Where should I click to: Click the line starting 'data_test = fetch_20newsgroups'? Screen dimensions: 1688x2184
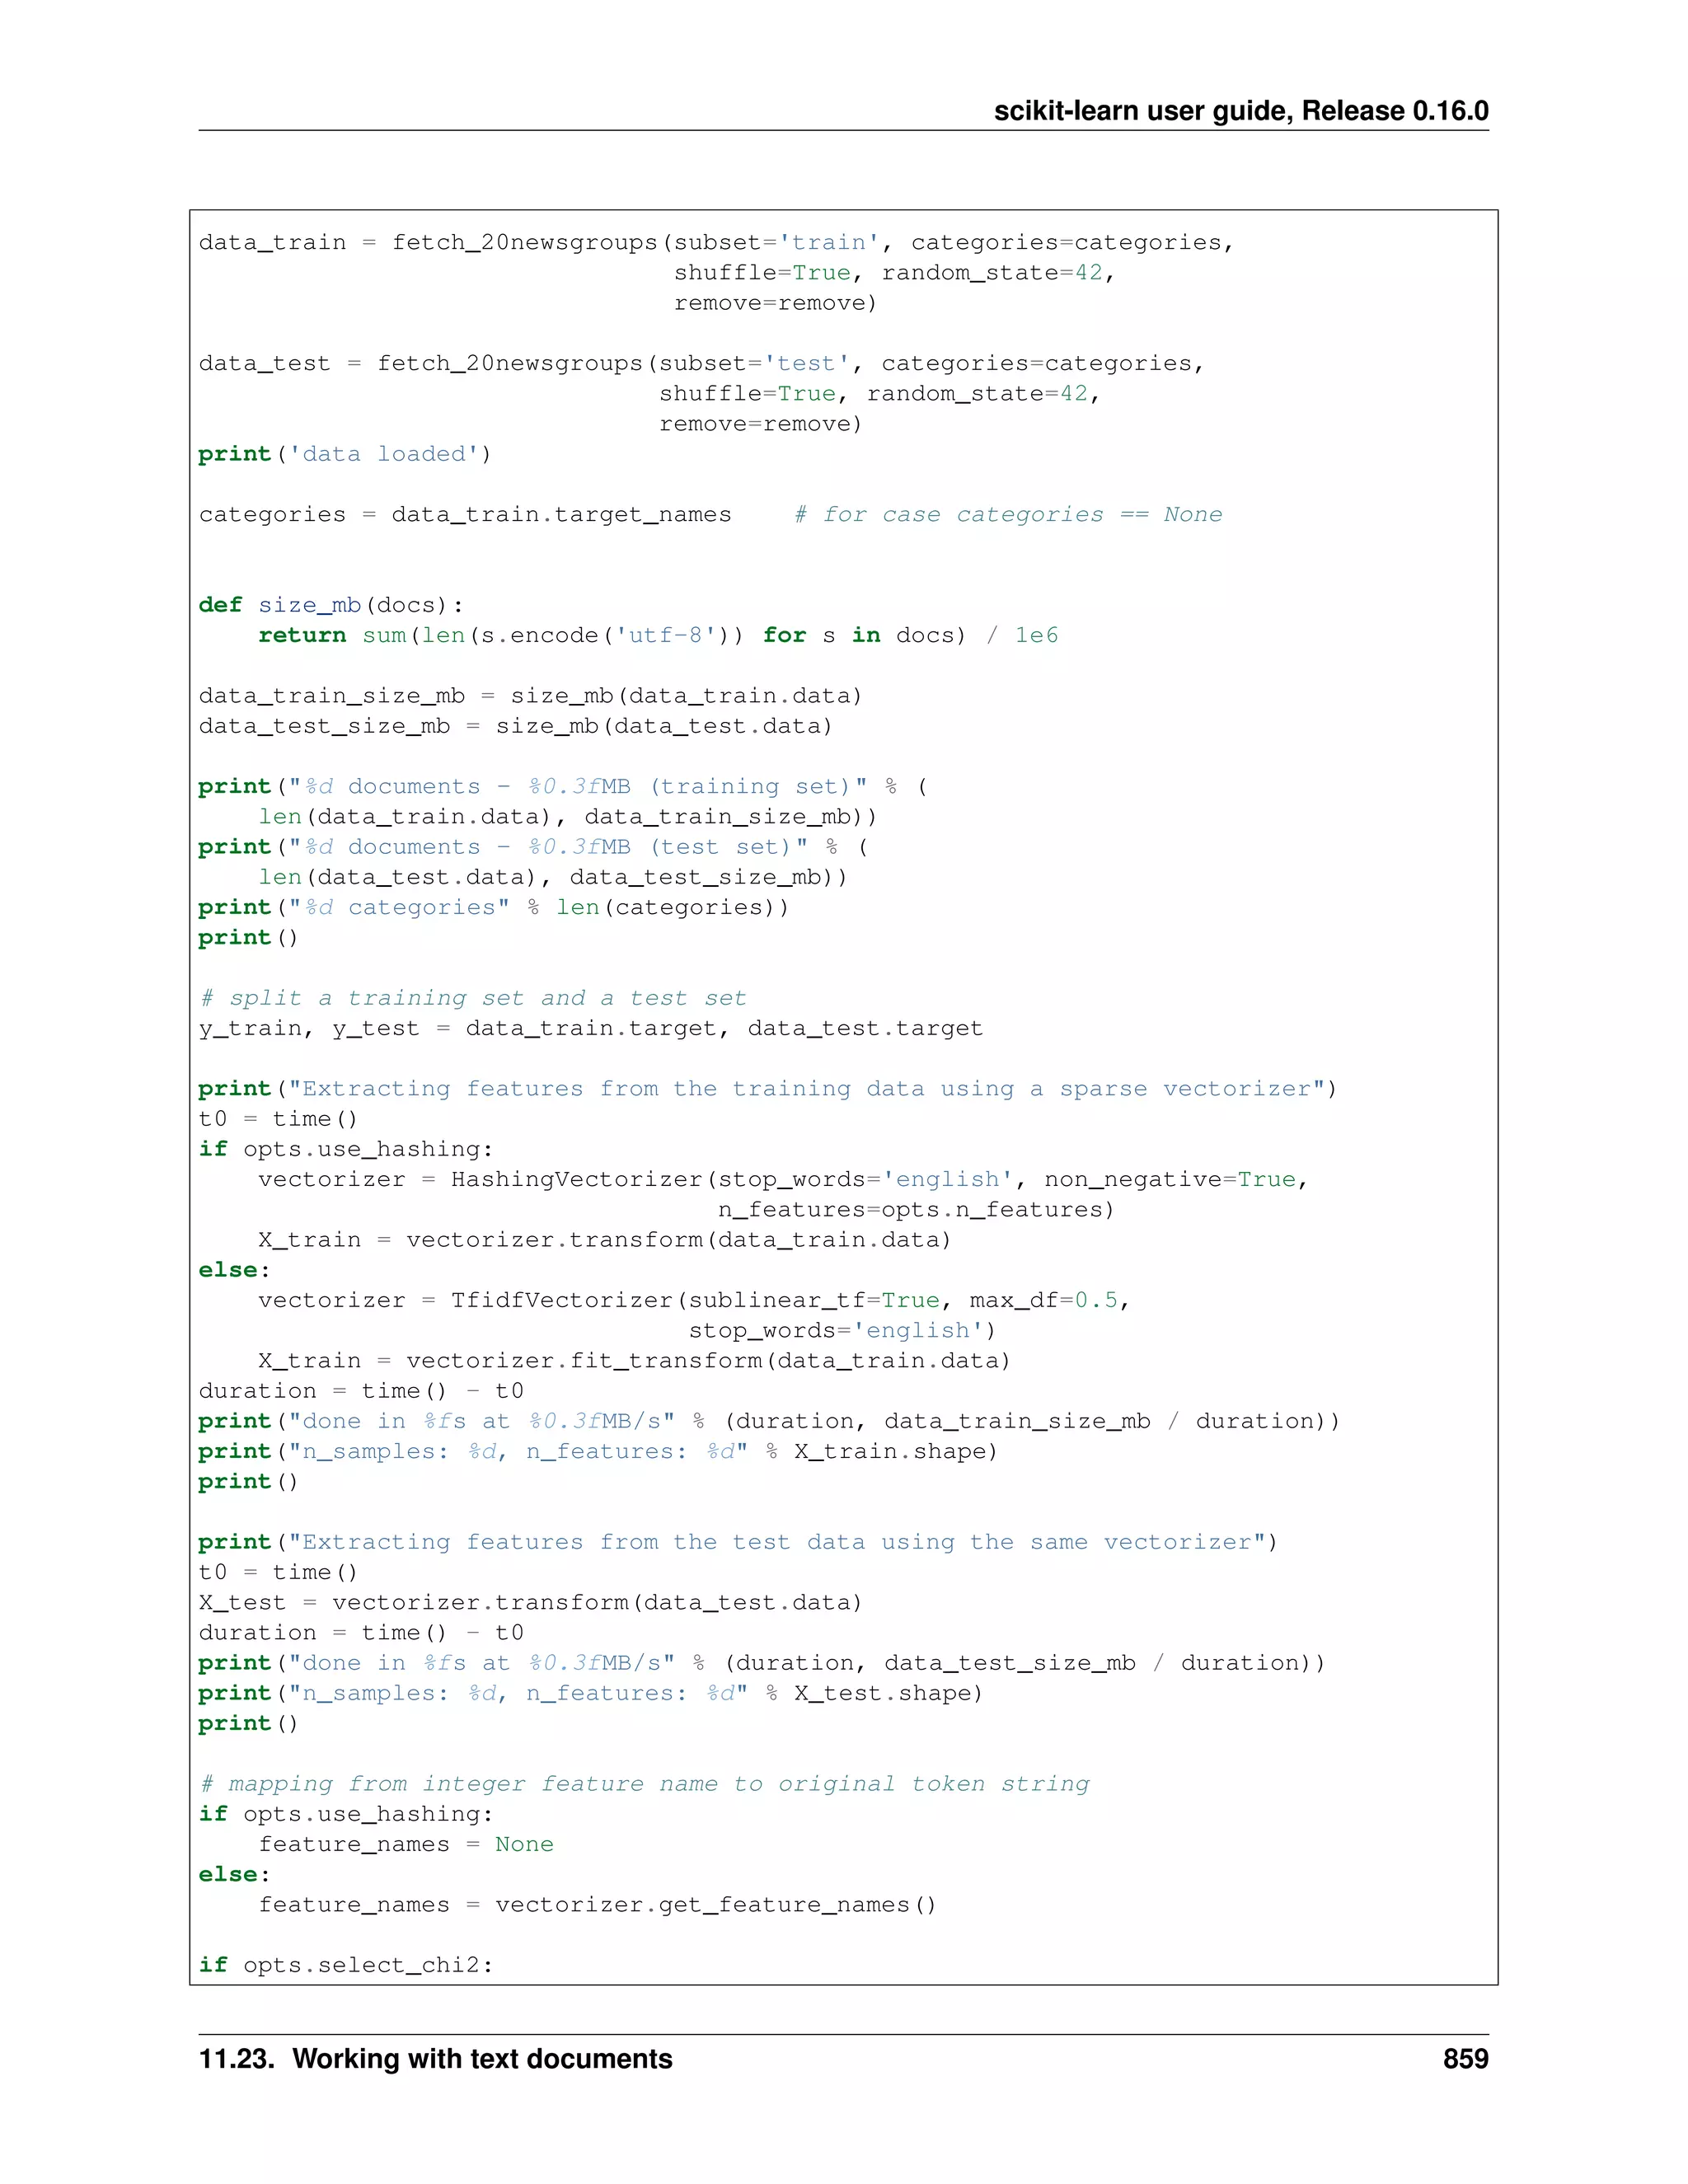[702, 364]
